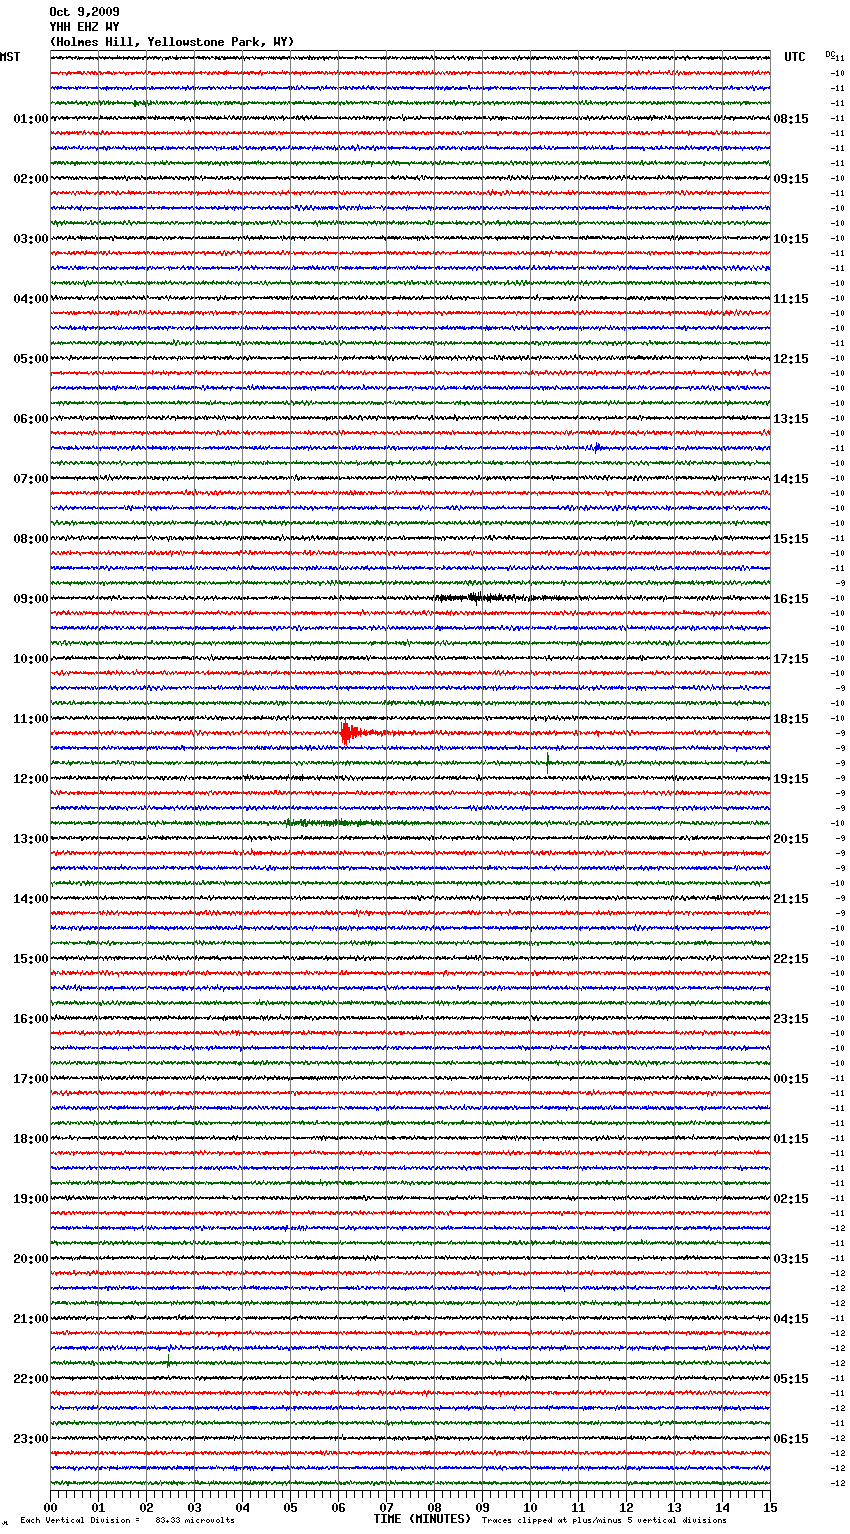
Task: Click the MST column header
Action: (10, 57)
